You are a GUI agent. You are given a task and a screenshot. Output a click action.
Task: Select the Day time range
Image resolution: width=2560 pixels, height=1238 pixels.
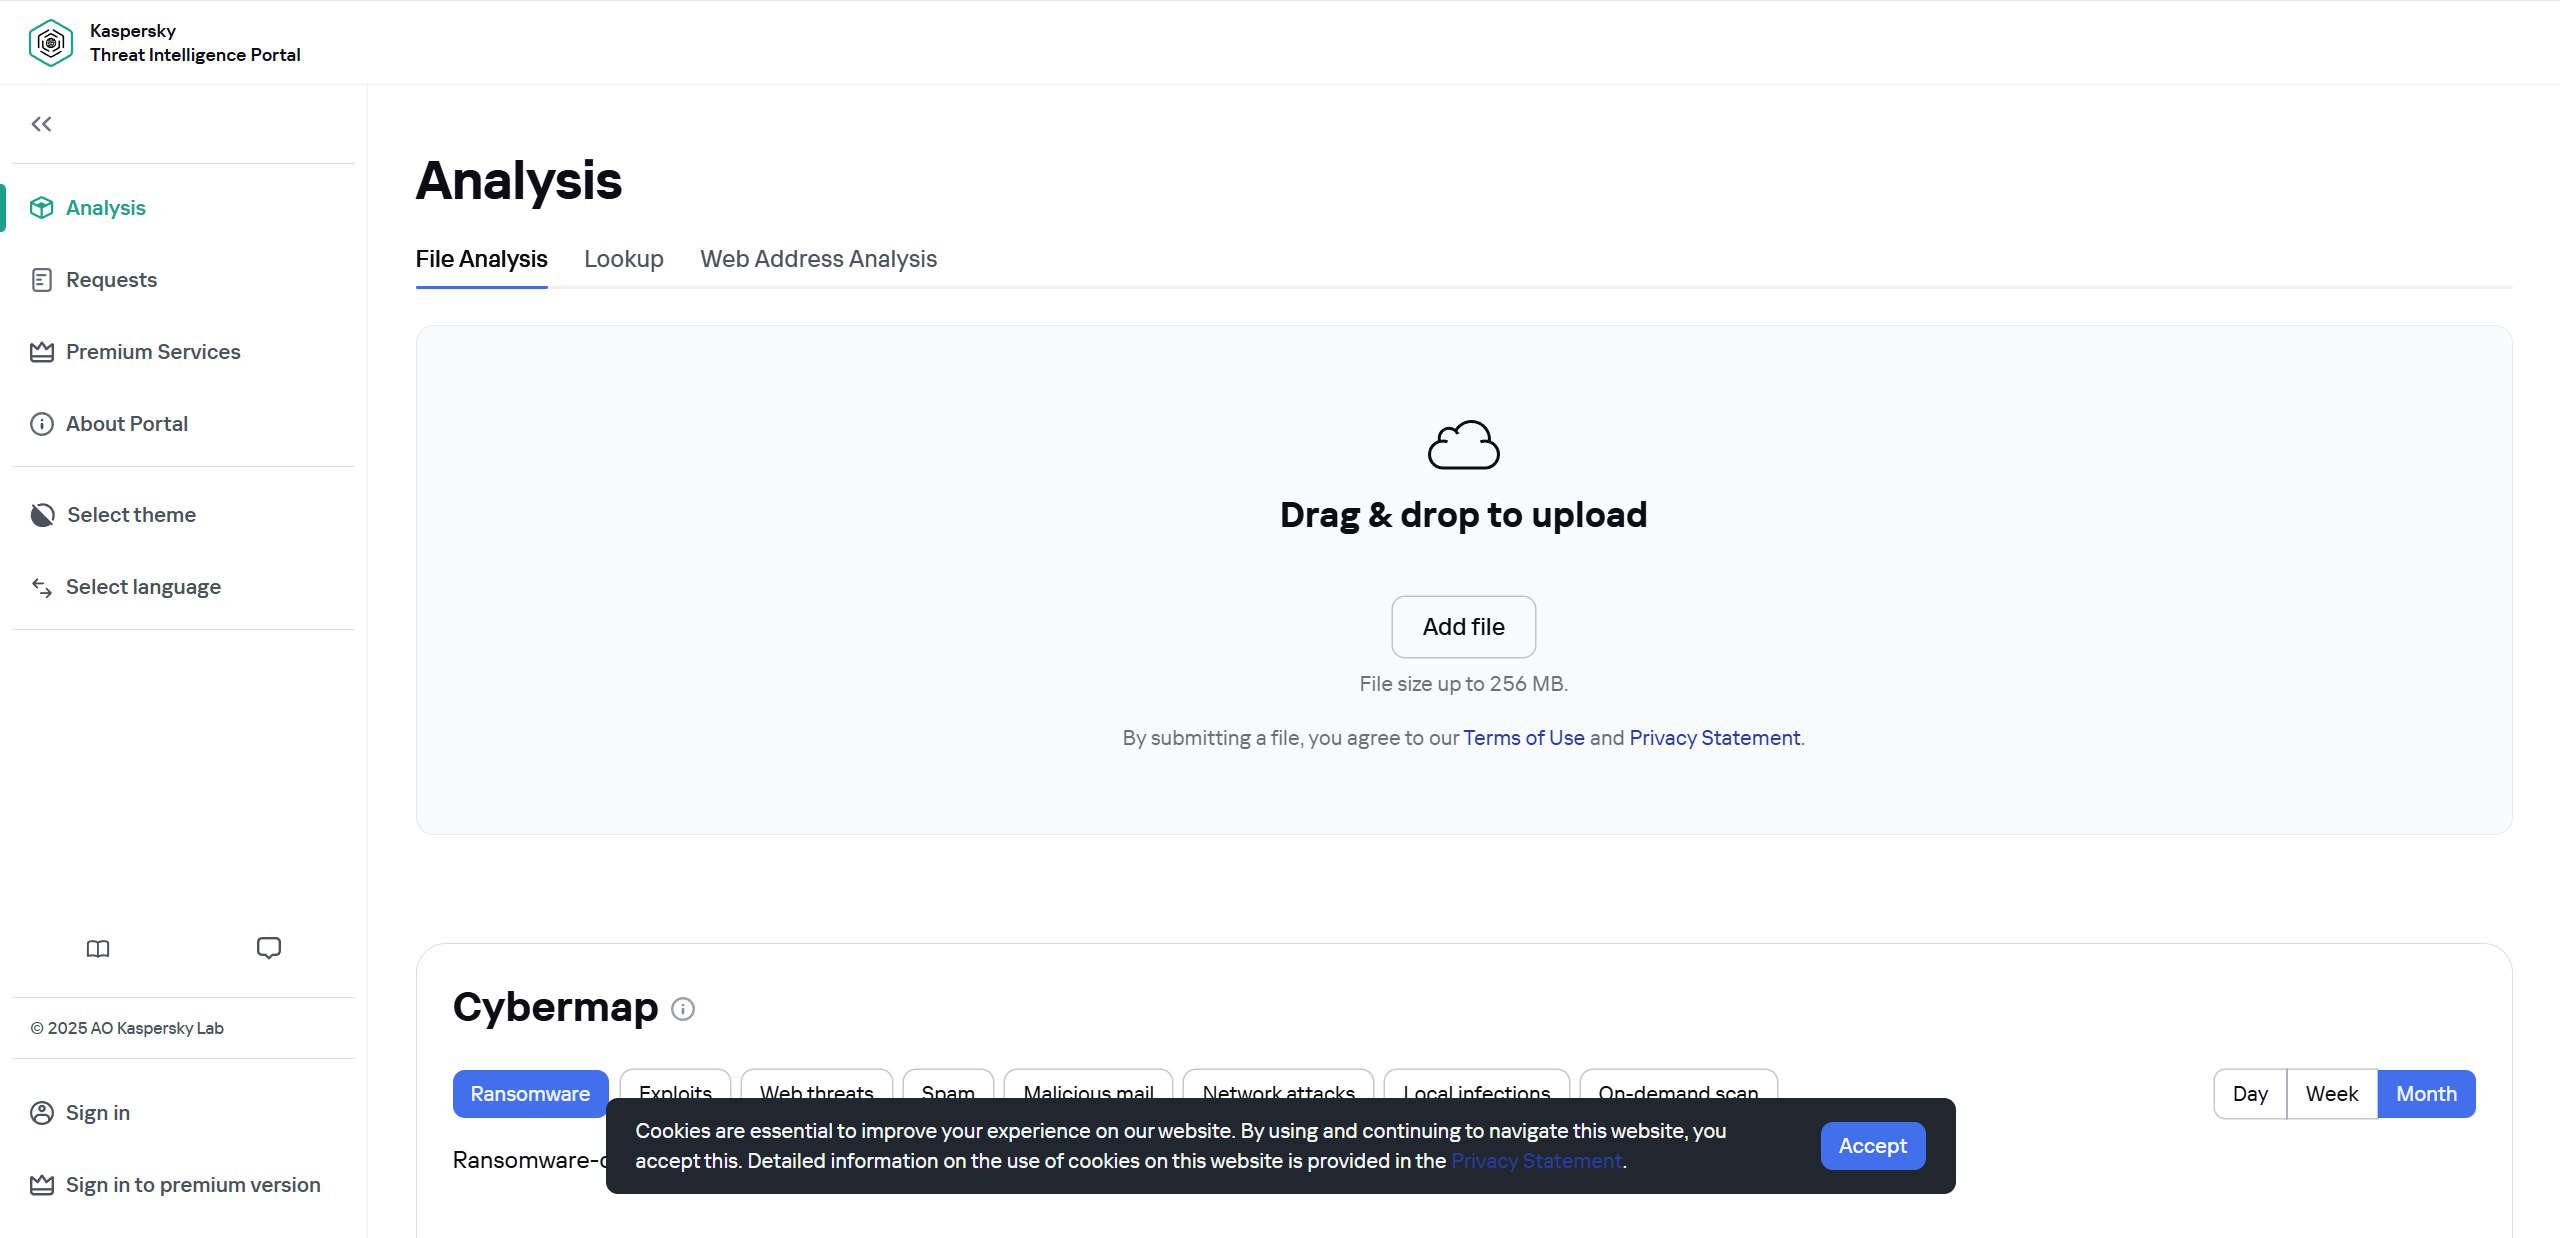(x=2250, y=1094)
